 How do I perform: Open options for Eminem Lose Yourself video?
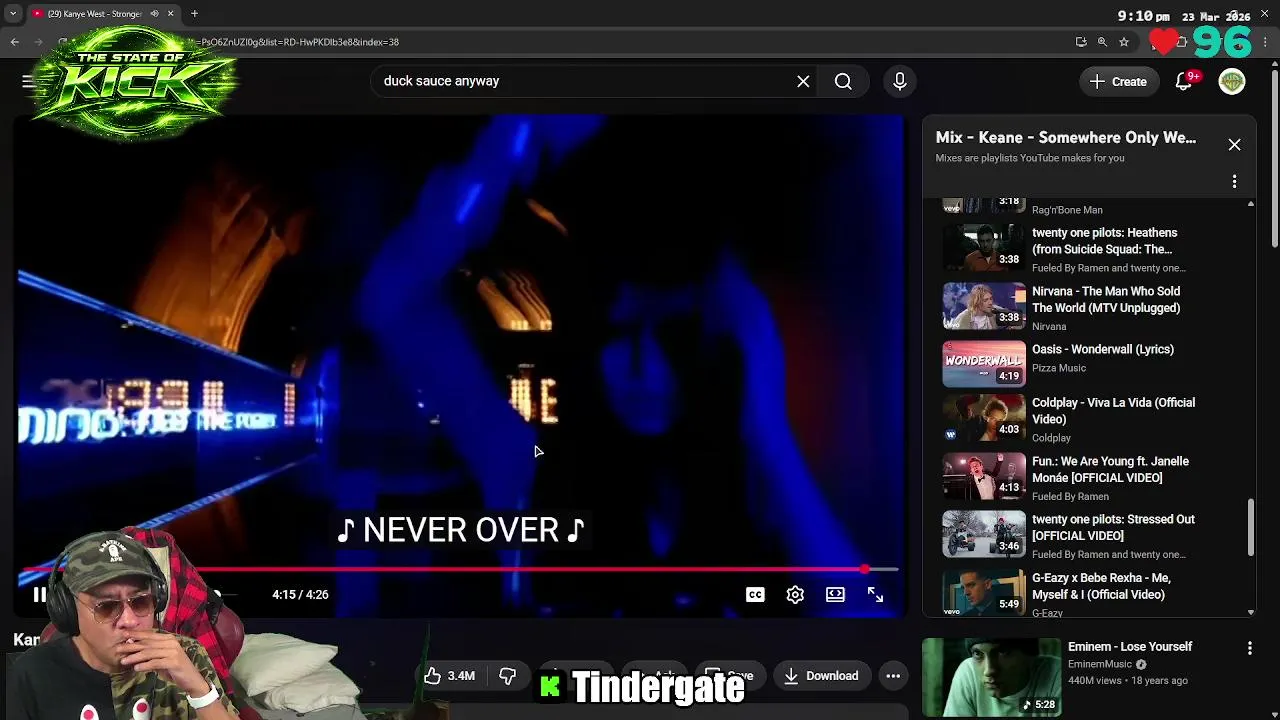coord(1249,649)
